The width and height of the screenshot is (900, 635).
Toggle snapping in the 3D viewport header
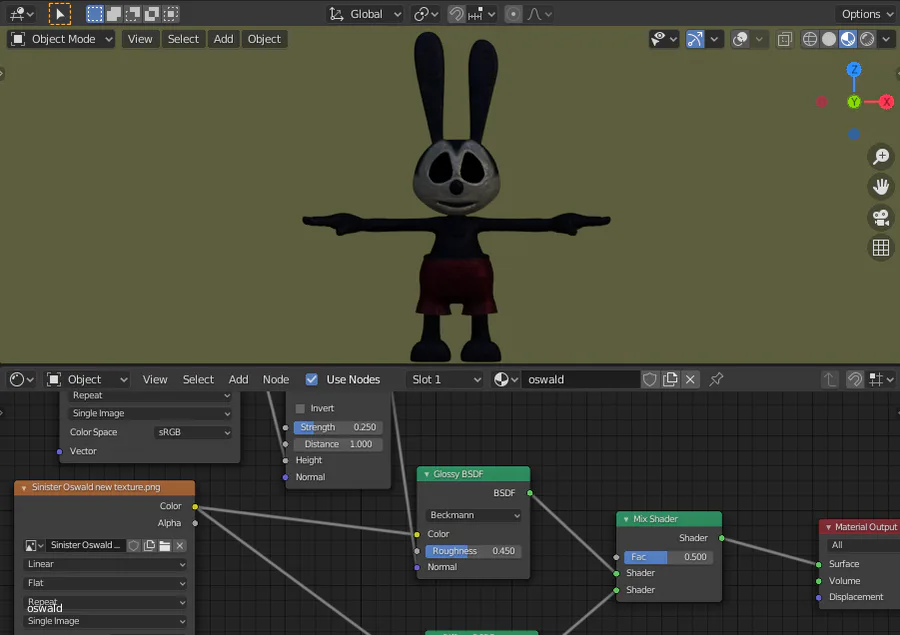[x=456, y=14]
